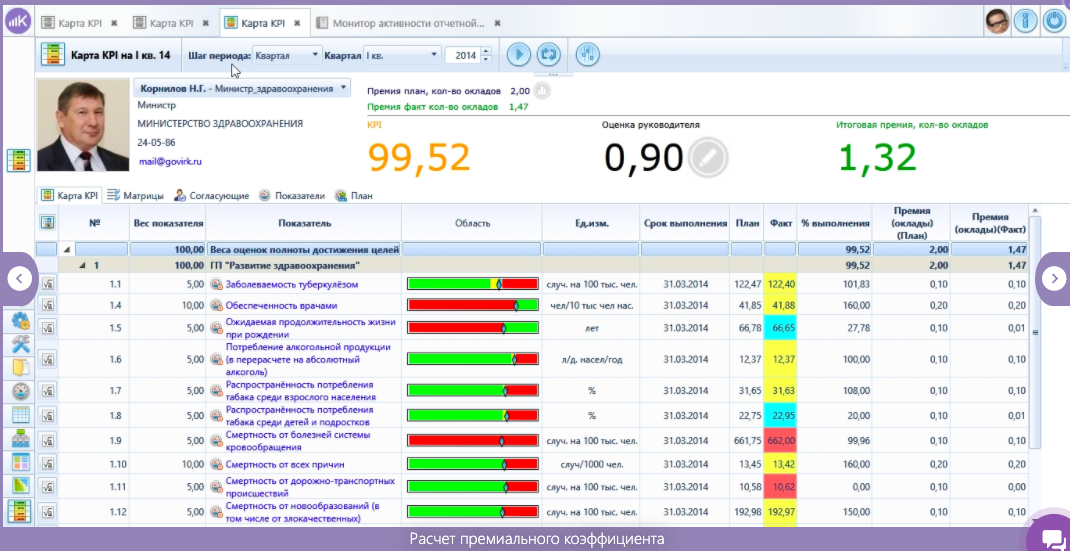
Task: Open the KPI card icon at sidebar bottom
Action: click(x=19, y=511)
